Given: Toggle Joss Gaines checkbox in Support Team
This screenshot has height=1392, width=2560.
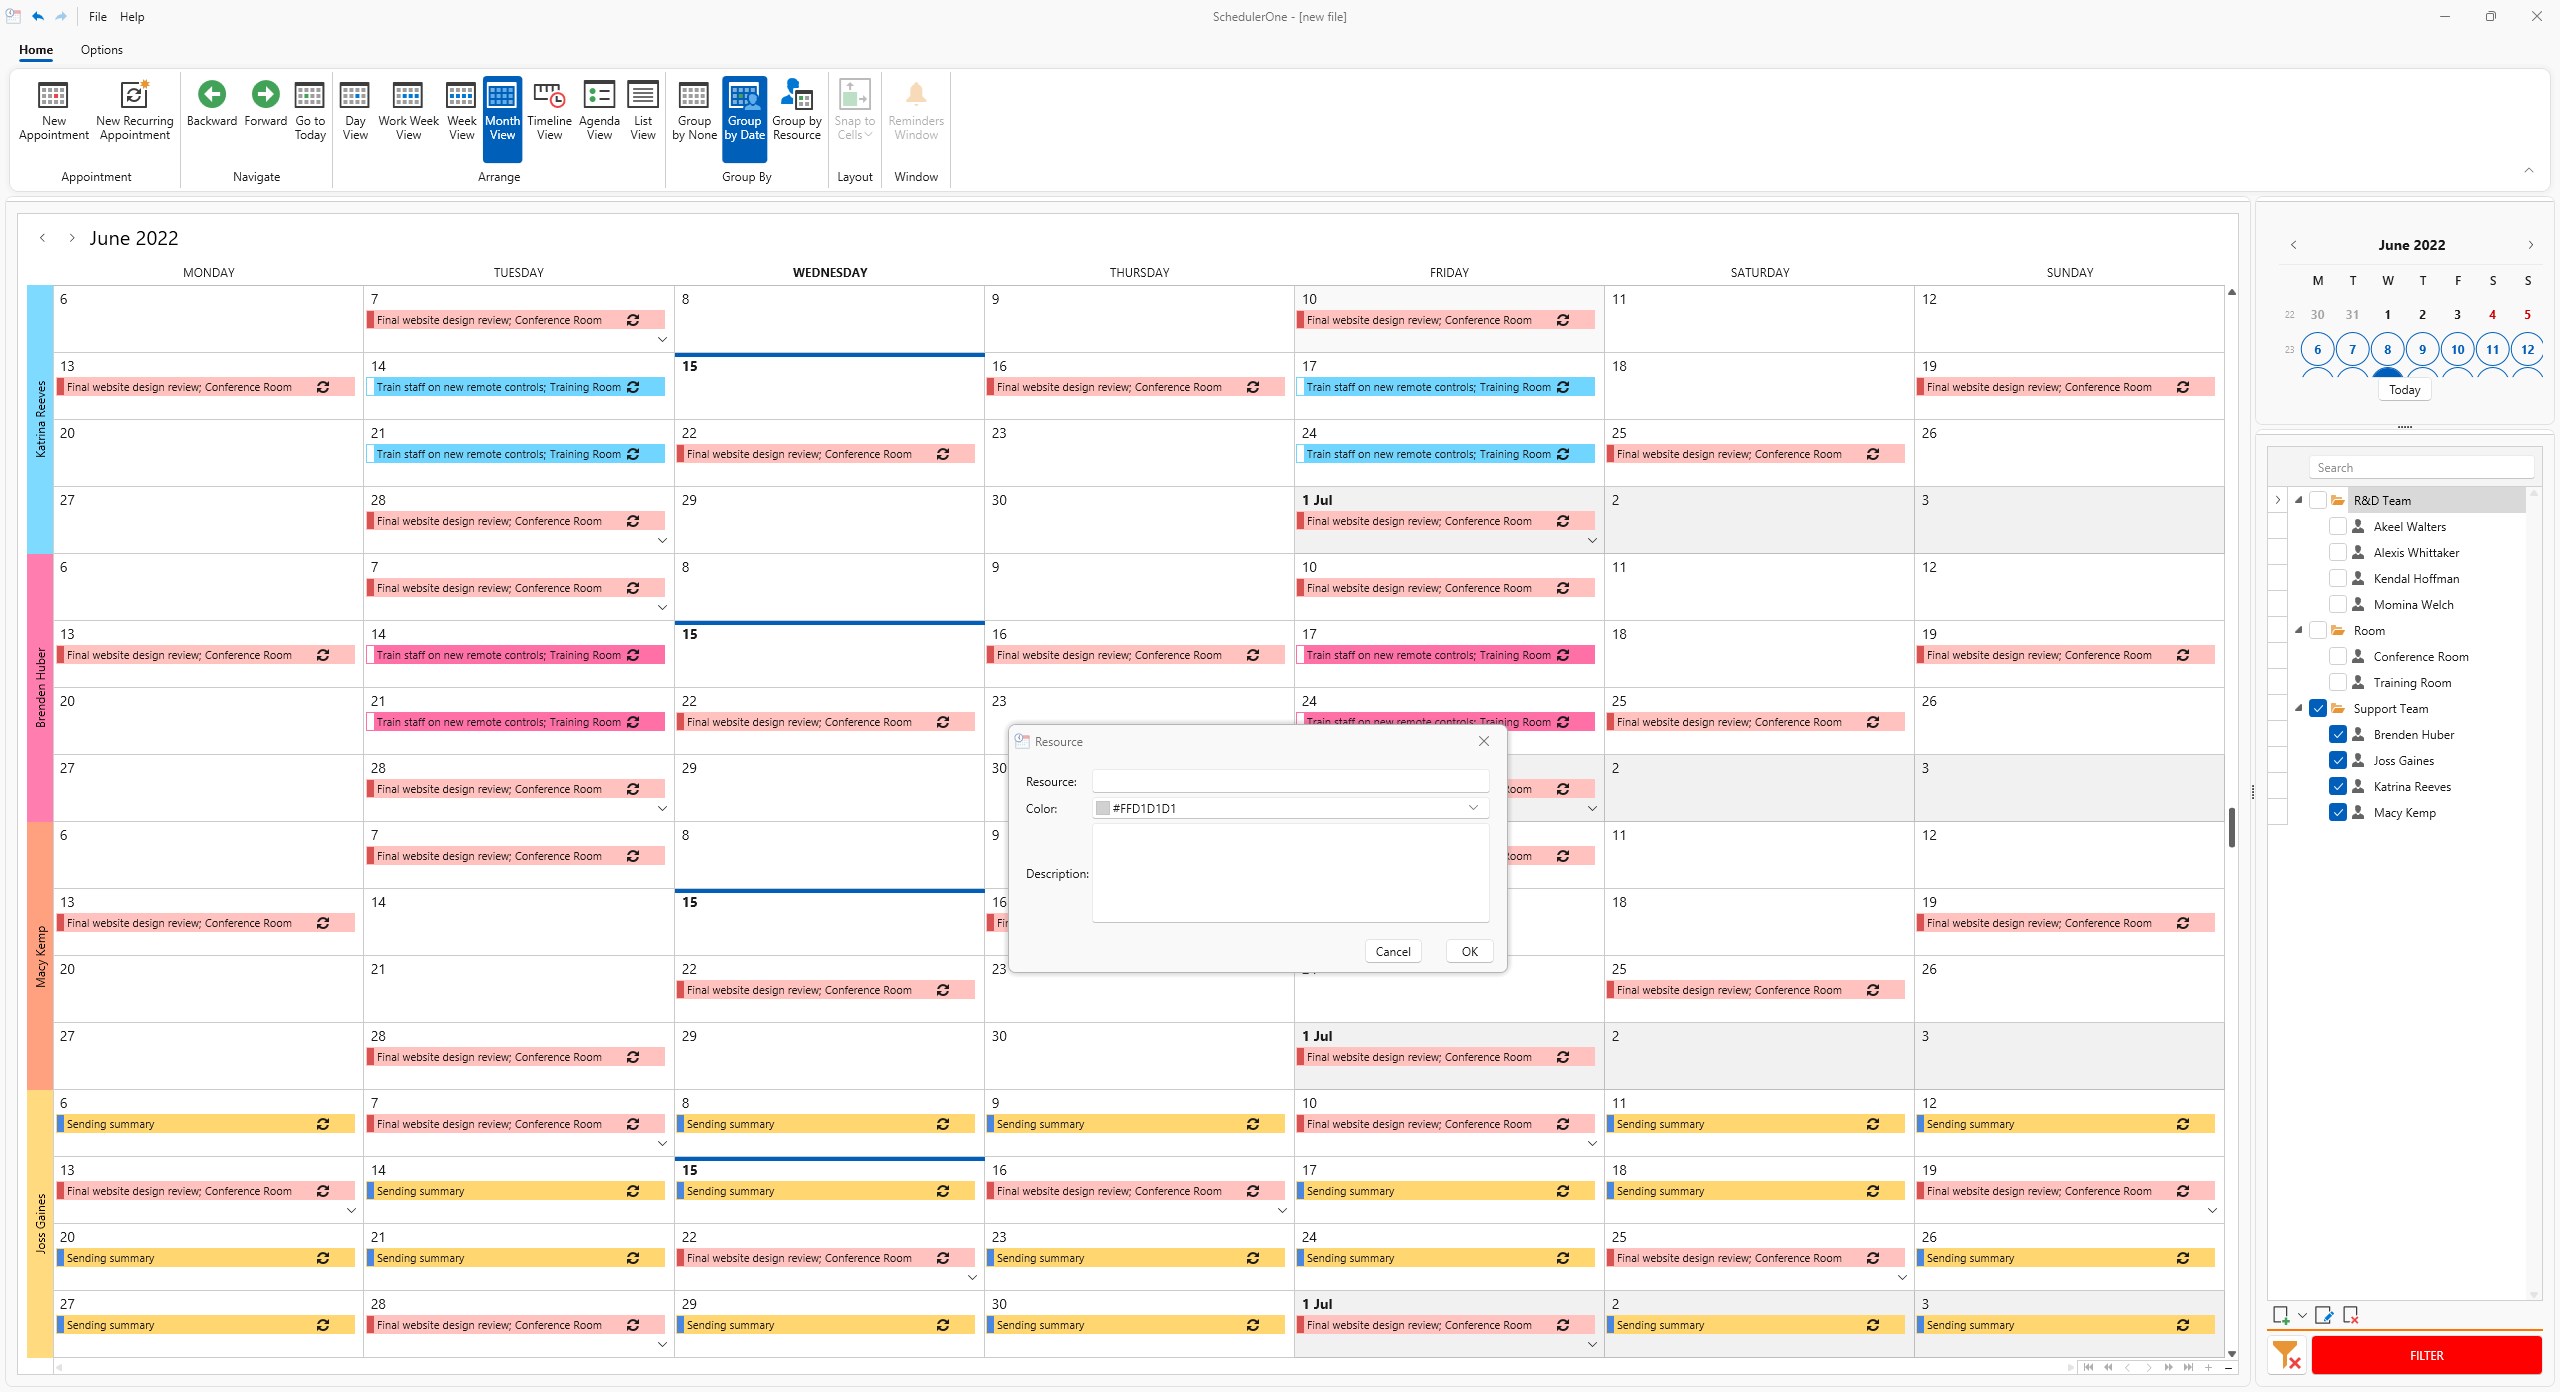Looking at the screenshot, I should [x=2337, y=761].
